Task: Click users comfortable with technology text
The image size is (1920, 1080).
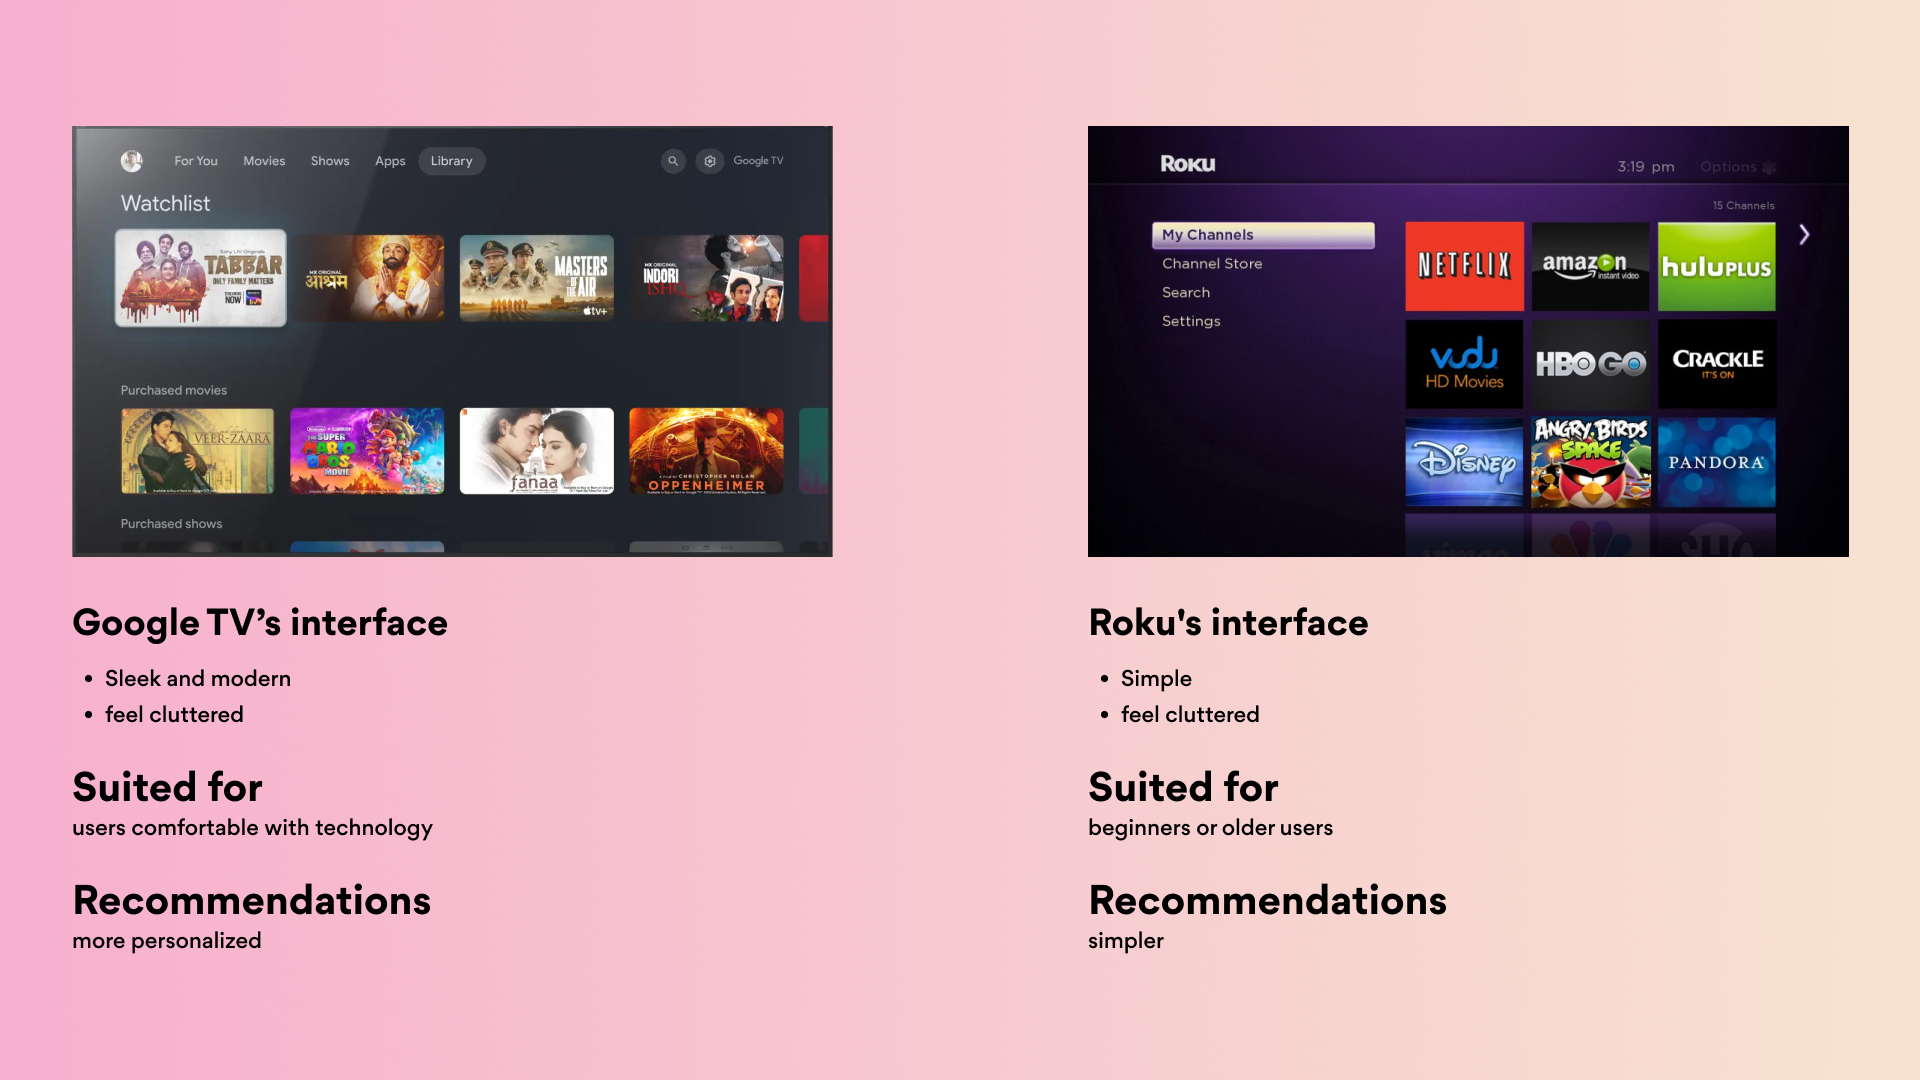Action: [252, 828]
